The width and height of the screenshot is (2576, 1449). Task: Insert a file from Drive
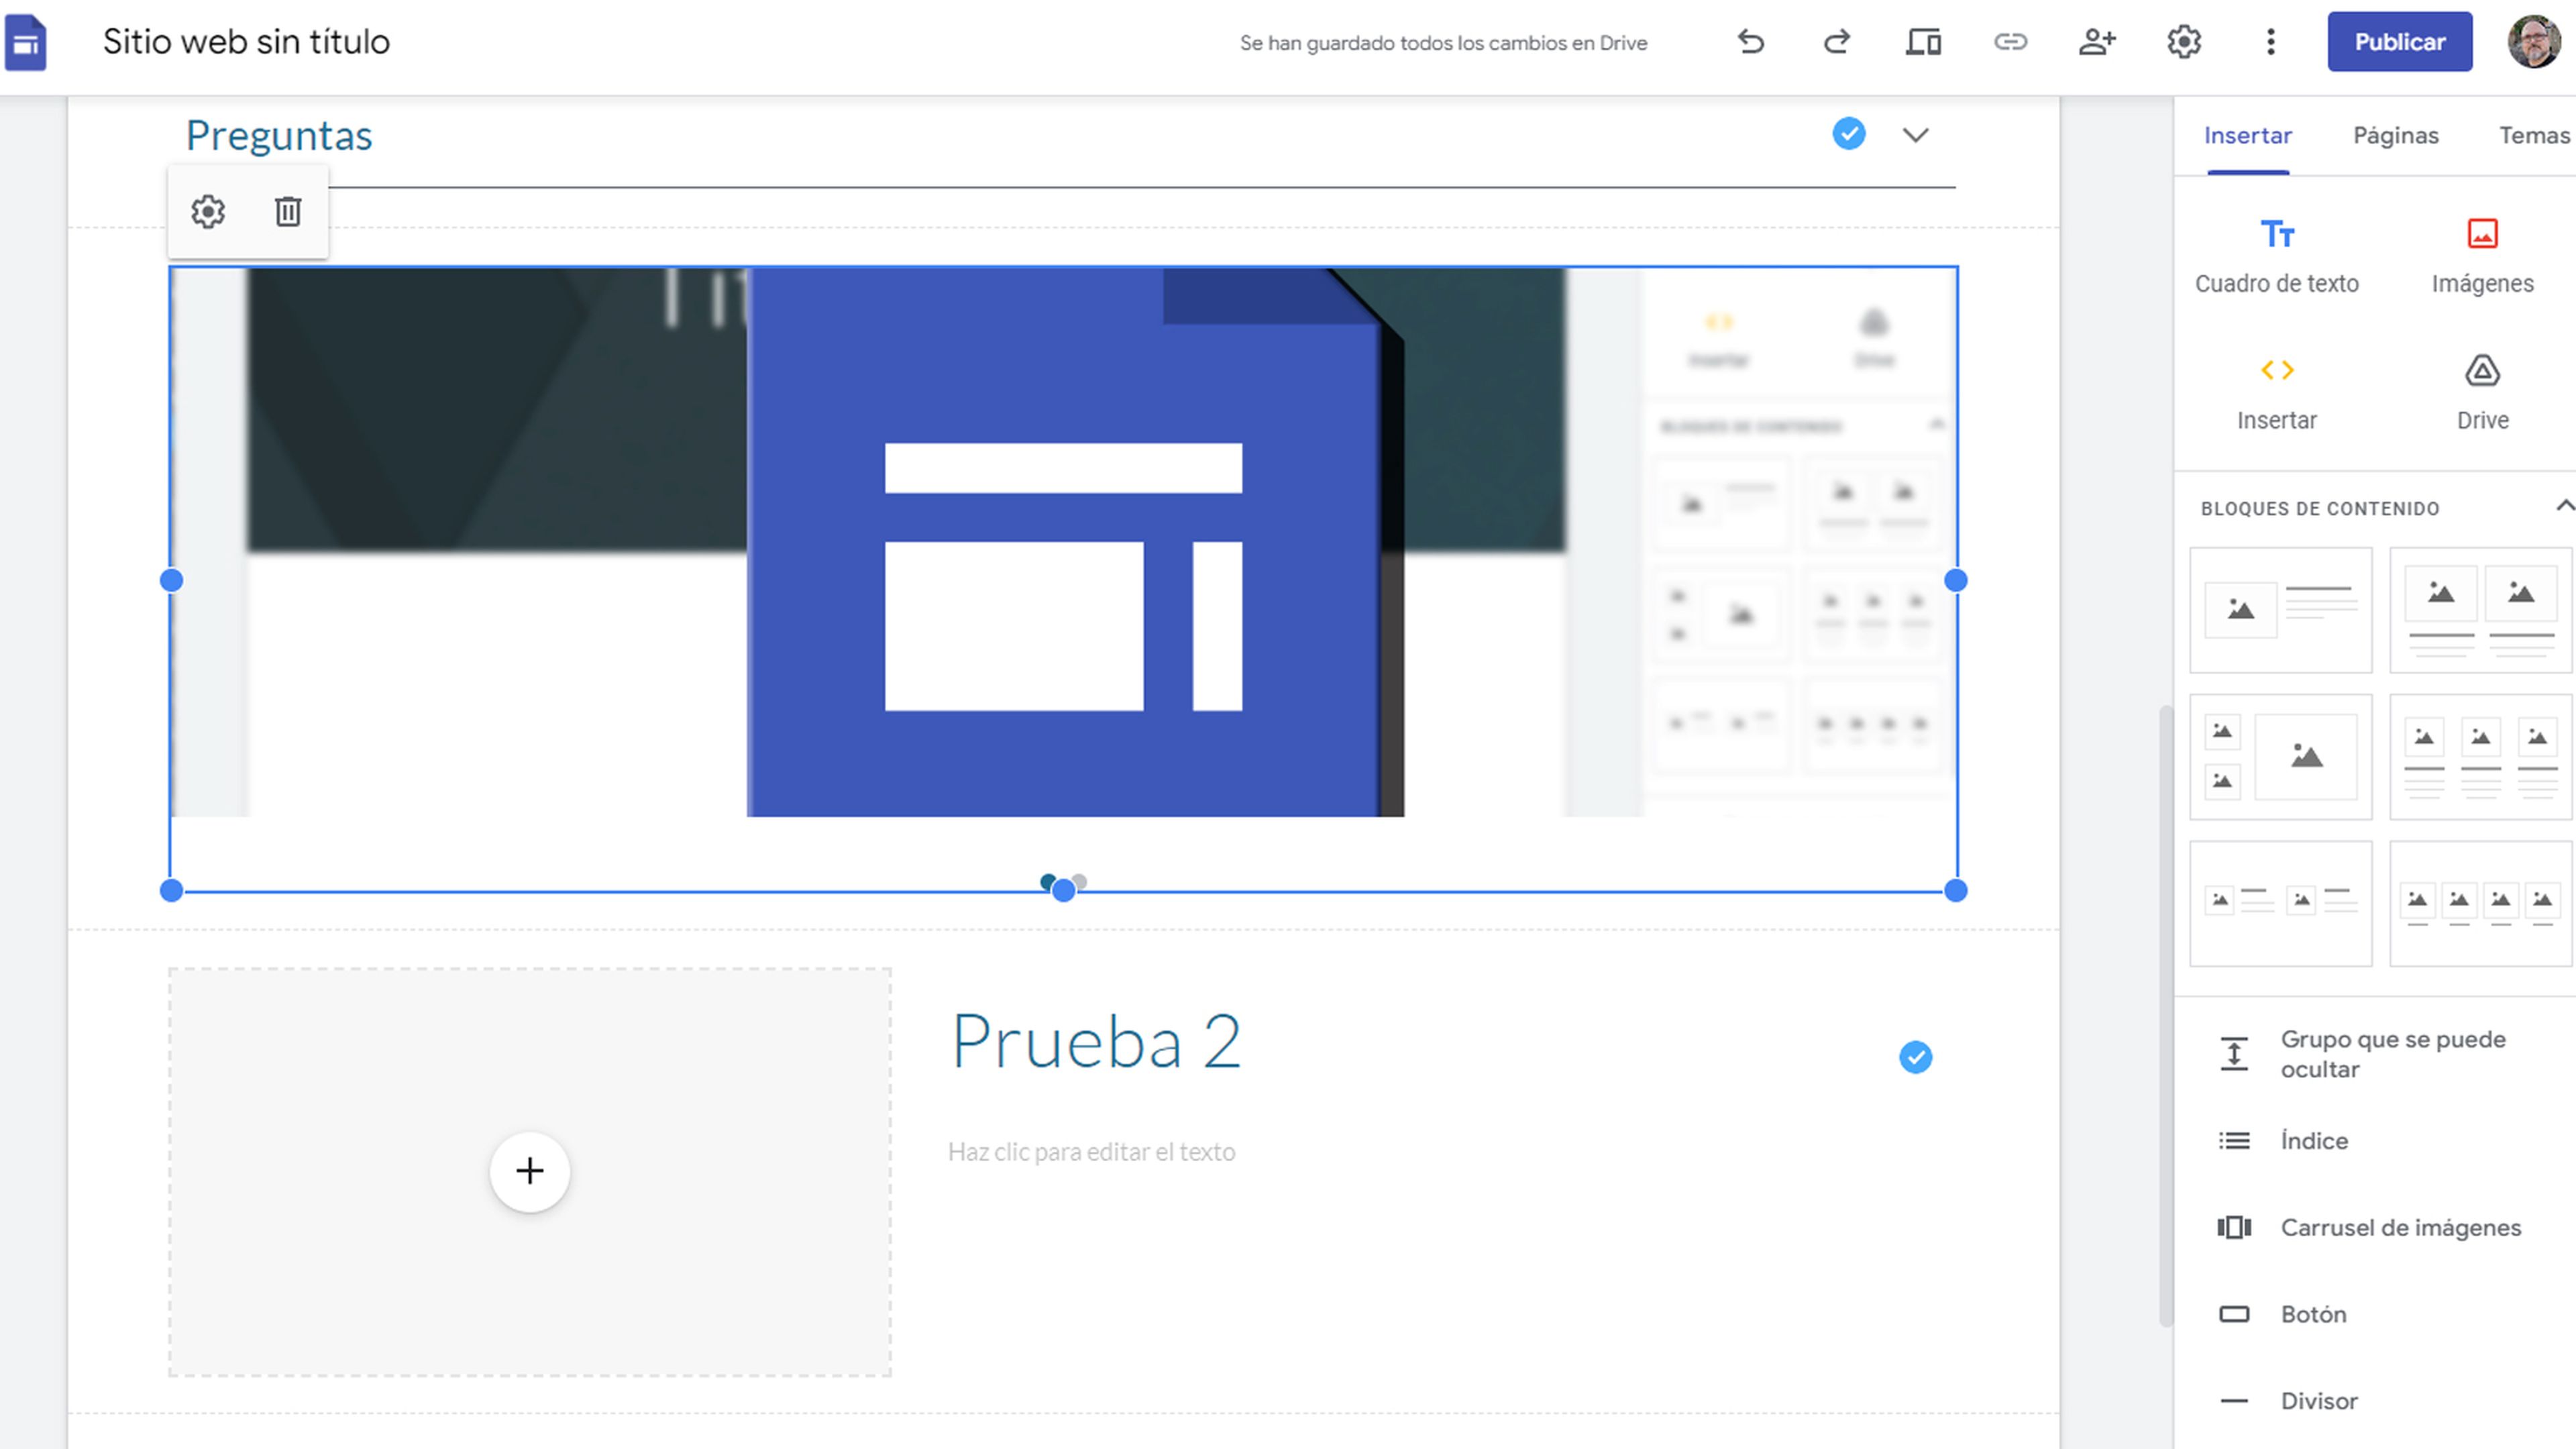(2482, 394)
